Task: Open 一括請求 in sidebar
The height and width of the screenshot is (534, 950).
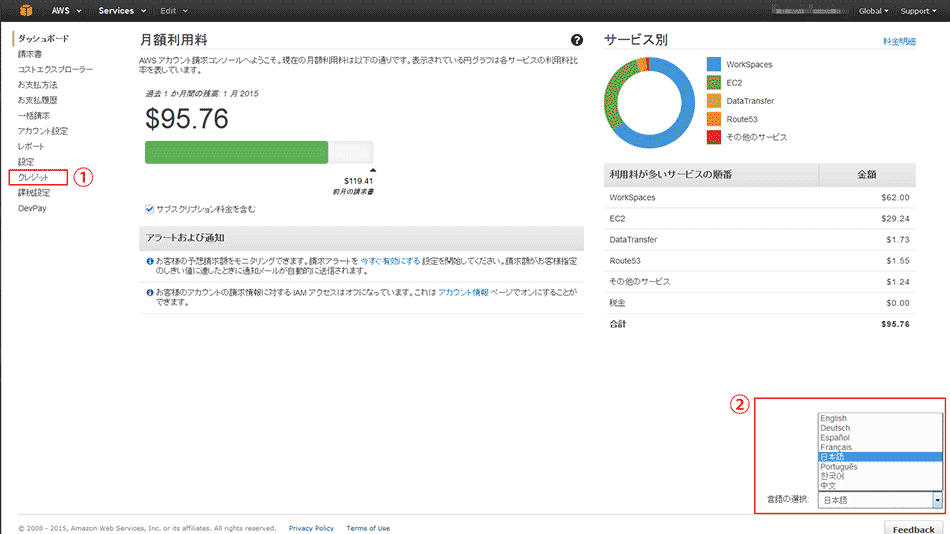Action: click(x=34, y=116)
